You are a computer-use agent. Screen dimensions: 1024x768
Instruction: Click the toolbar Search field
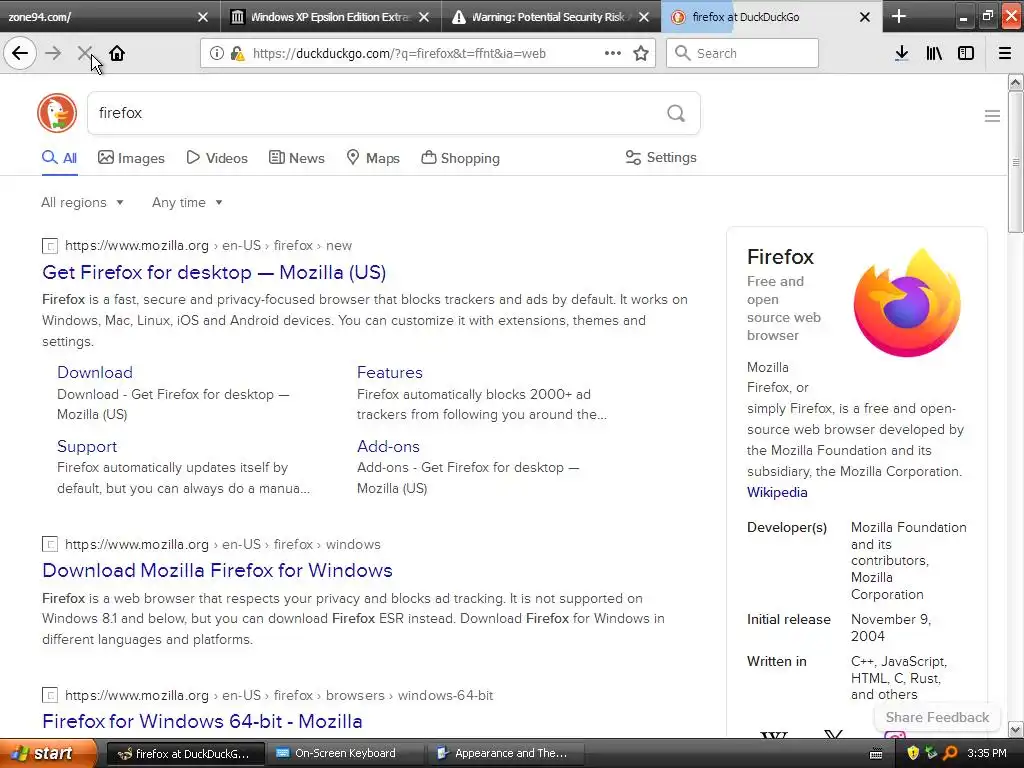coord(743,53)
